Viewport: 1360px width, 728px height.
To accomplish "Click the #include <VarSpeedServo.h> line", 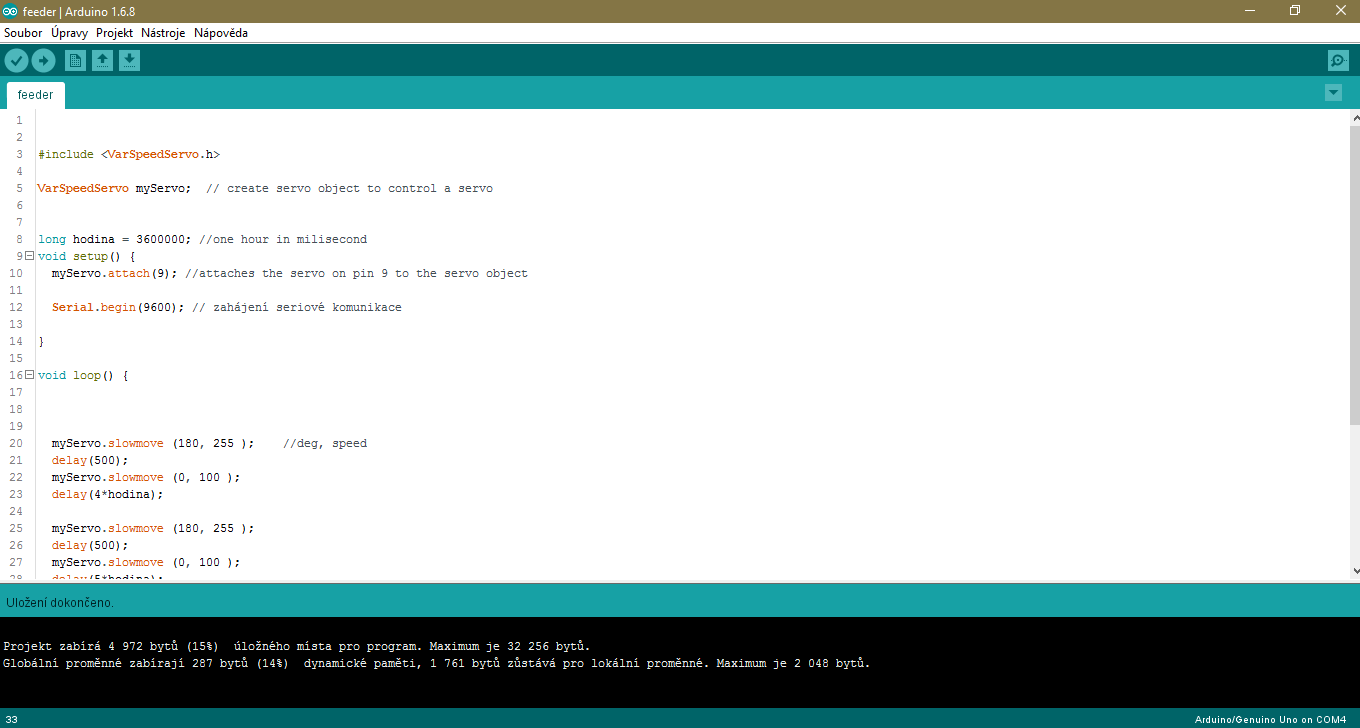I will (129, 154).
